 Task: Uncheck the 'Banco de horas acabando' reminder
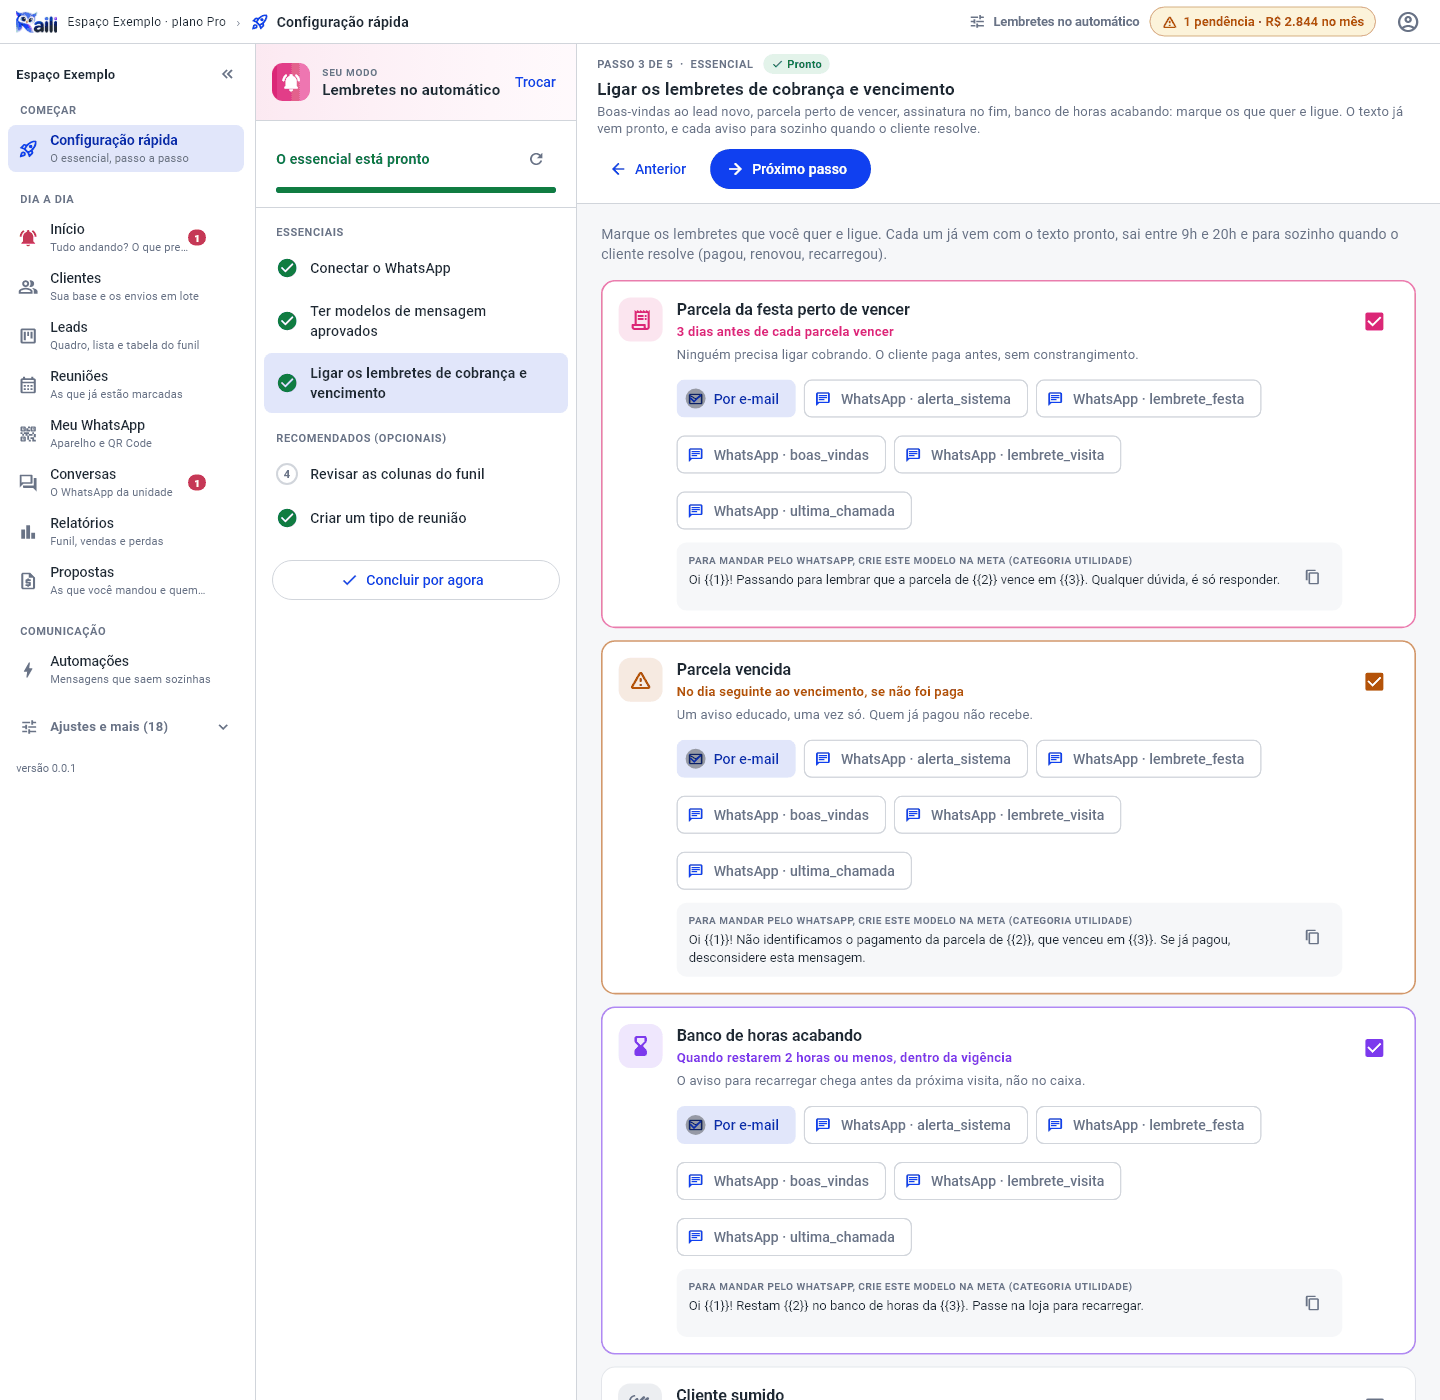point(1374,1047)
